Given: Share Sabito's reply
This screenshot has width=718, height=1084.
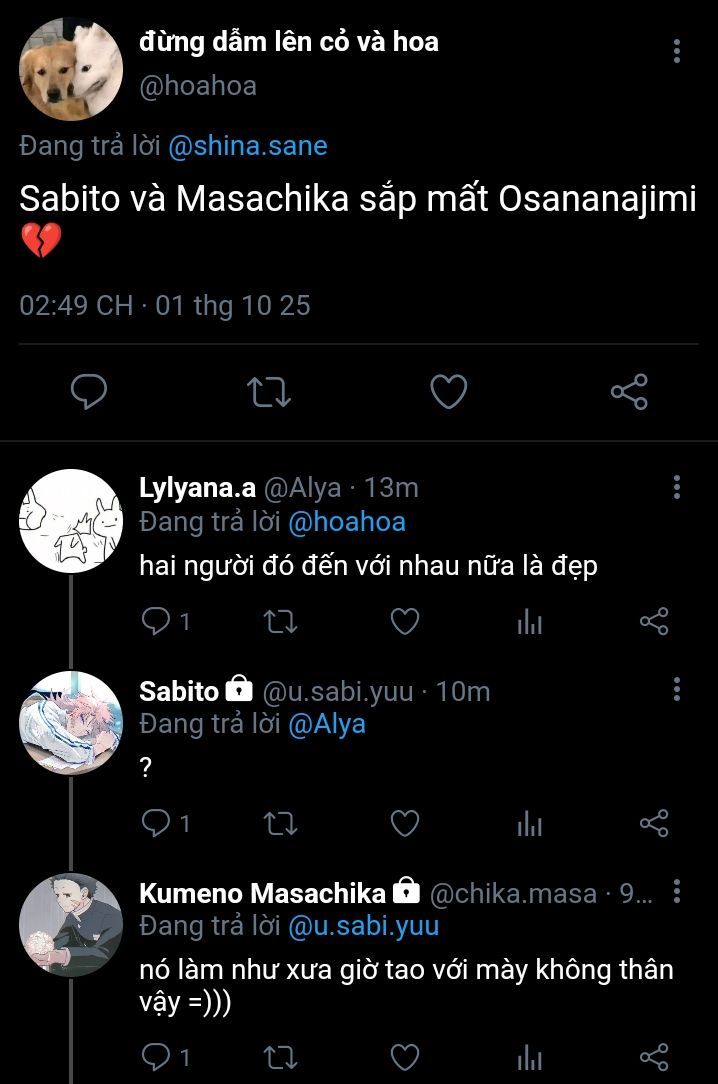Looking at the screenshot, I should 653,823.
